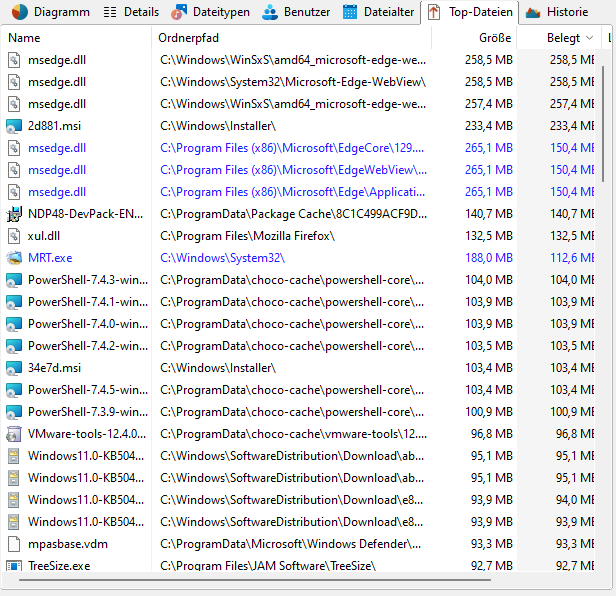Click the 233,4 MB size value
Image resolution: width=616 pixels, height=596 pixels.
[x=489, y=126]
